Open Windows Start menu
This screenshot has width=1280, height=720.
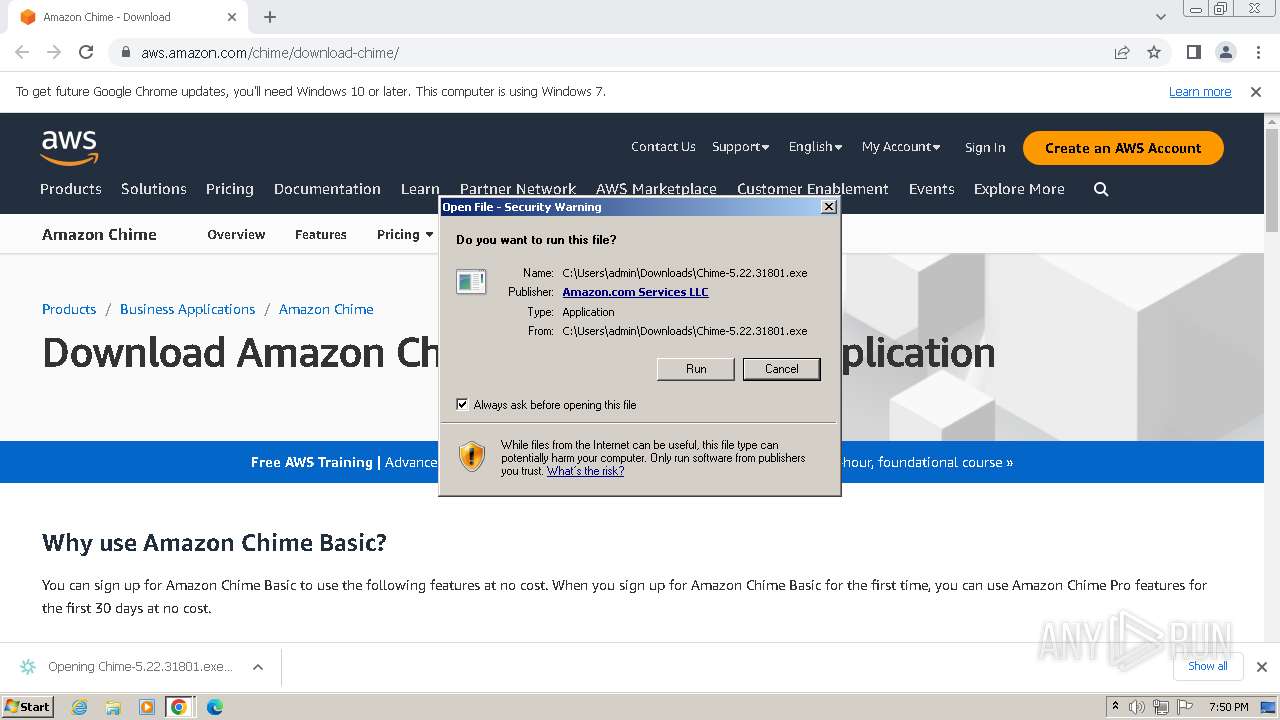tap(28, 706)
